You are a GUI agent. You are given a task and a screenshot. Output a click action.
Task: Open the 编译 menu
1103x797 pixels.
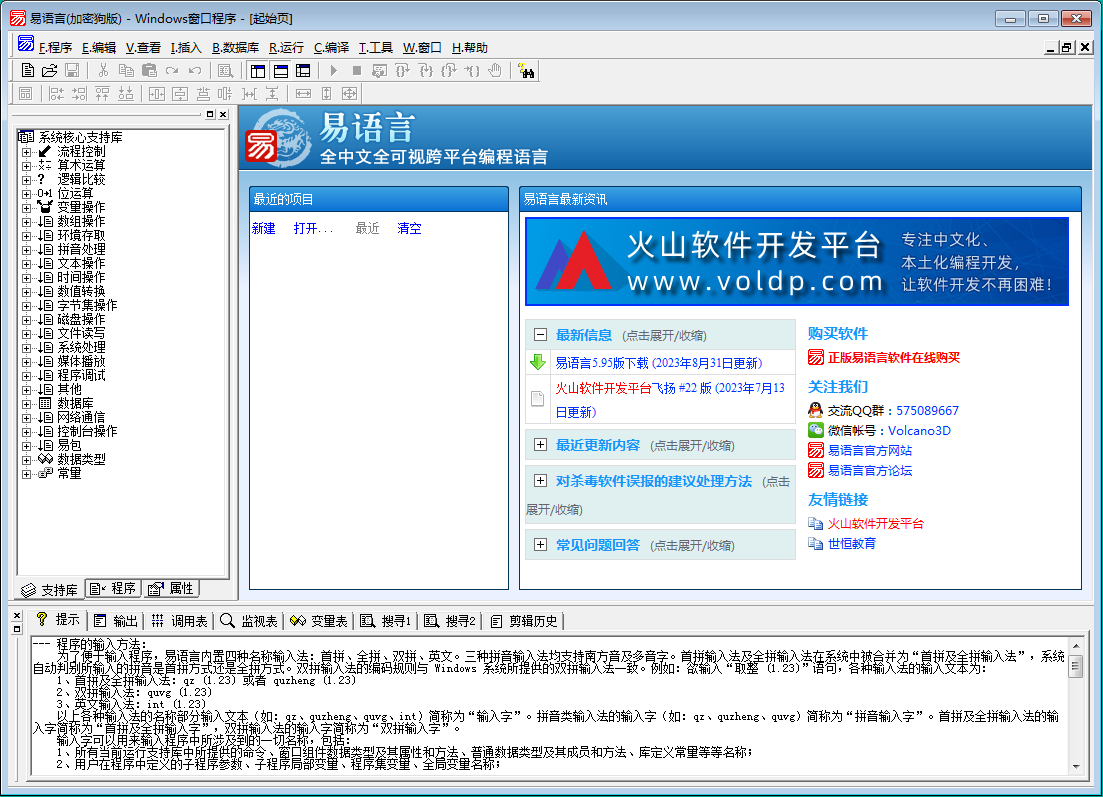click(x=331, y=47)
